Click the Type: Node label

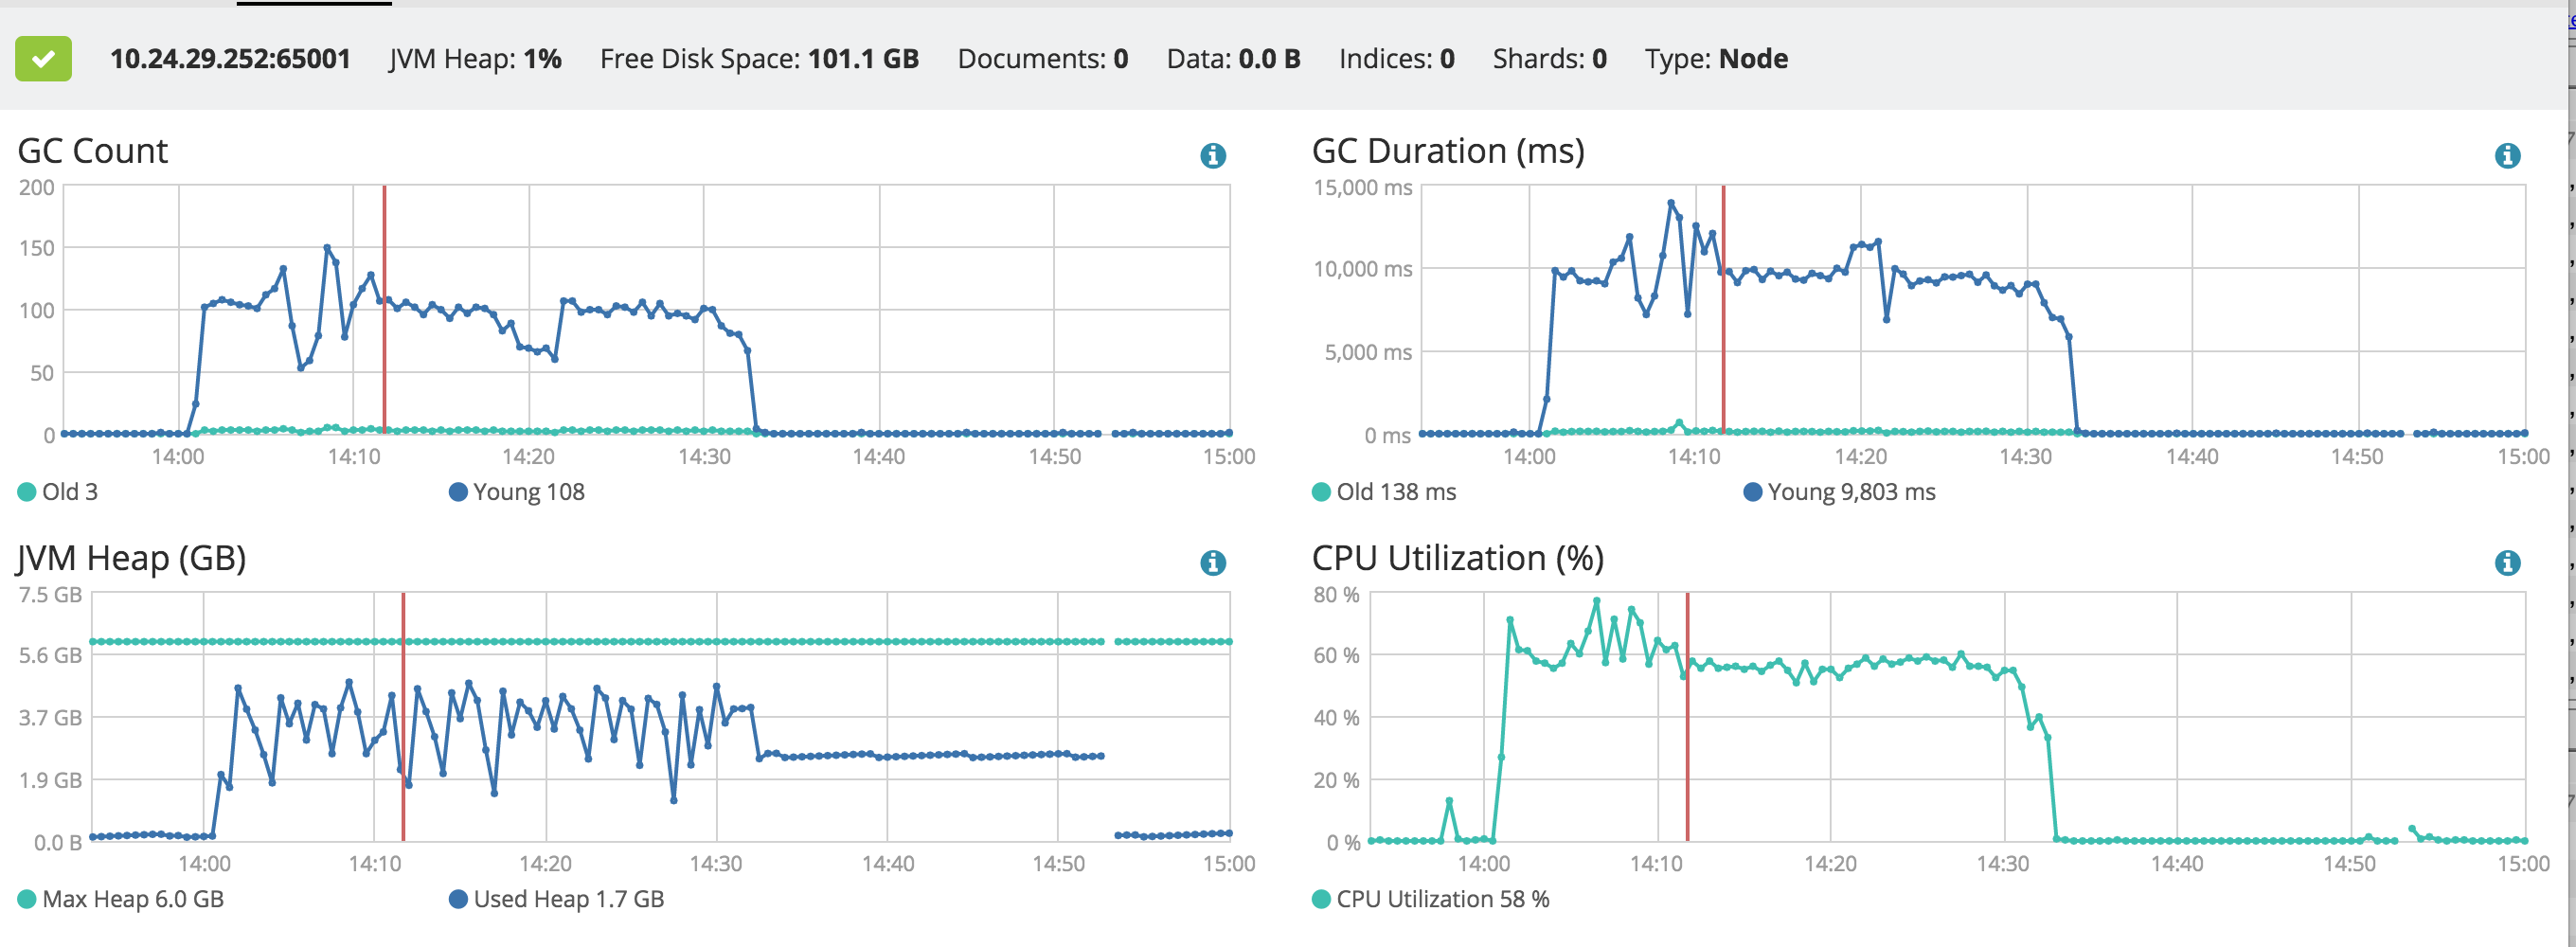(1716, 59)
